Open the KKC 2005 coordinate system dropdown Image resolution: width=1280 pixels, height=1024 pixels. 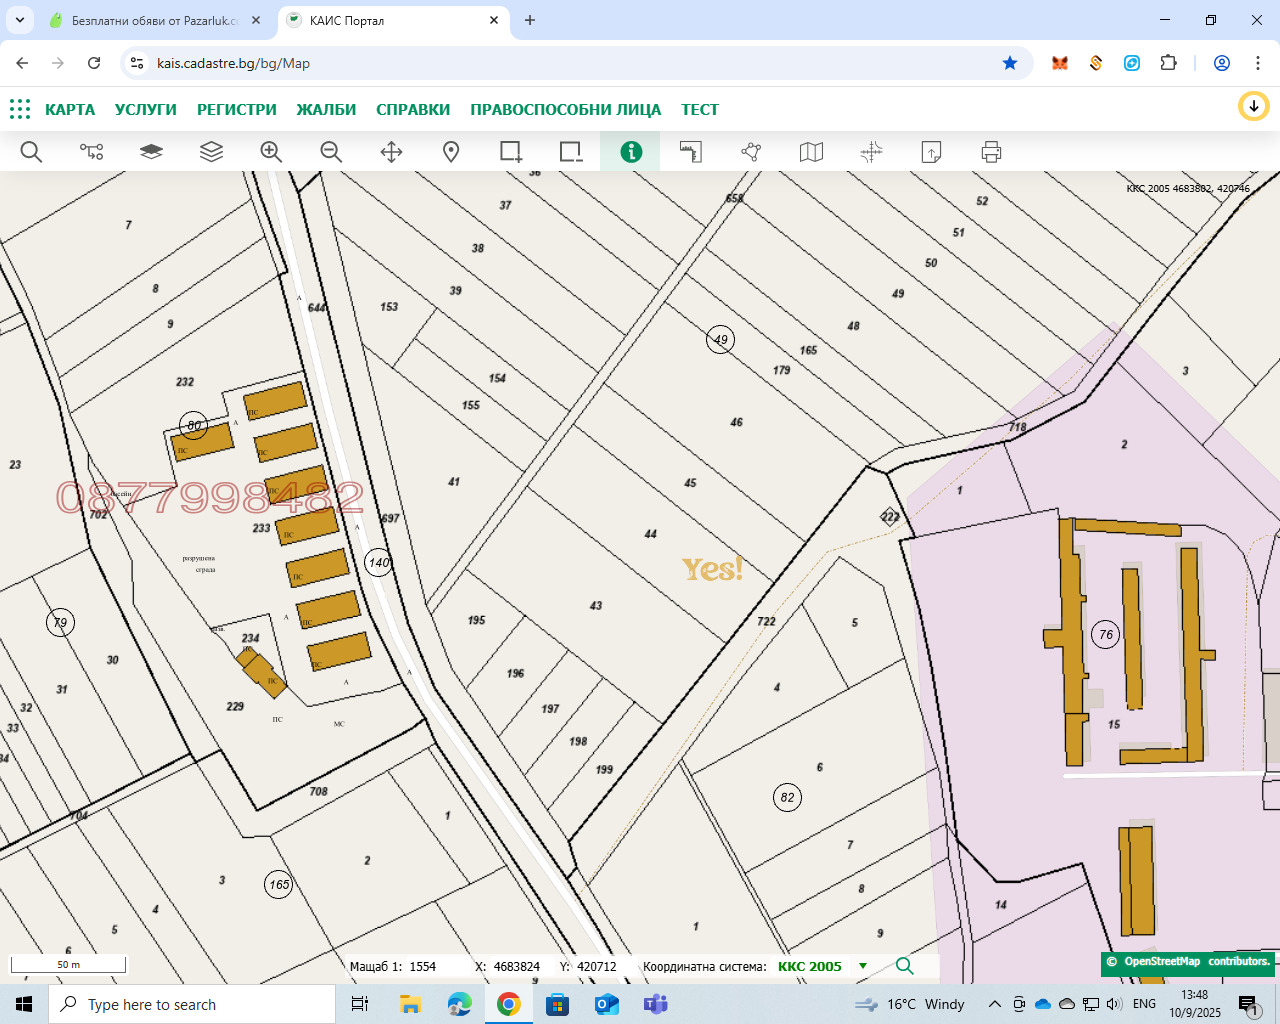point(862,967)
